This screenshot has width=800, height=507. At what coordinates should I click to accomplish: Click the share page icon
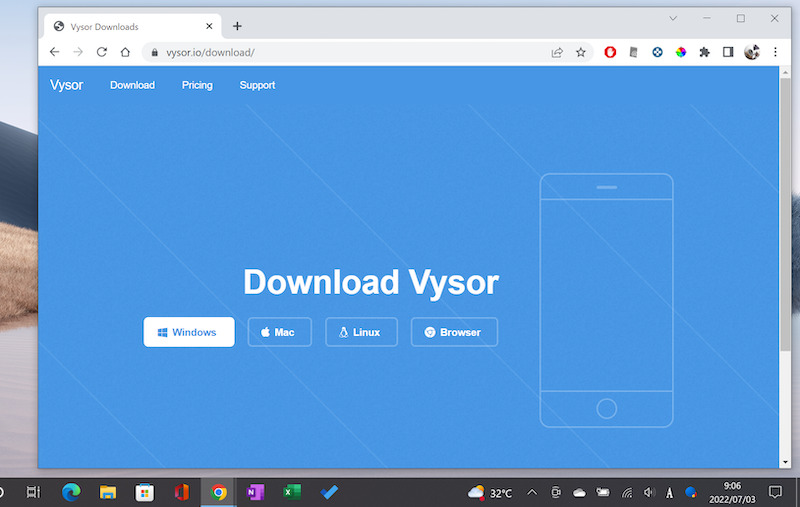(x=557, y=52)
